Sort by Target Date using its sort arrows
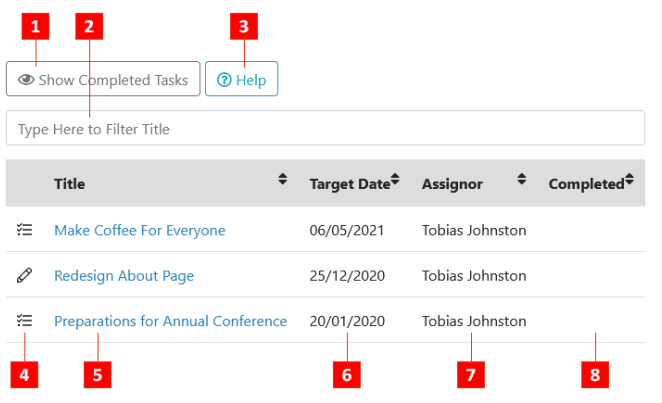This screenshot has width=662, height=403. coord(395,179)
